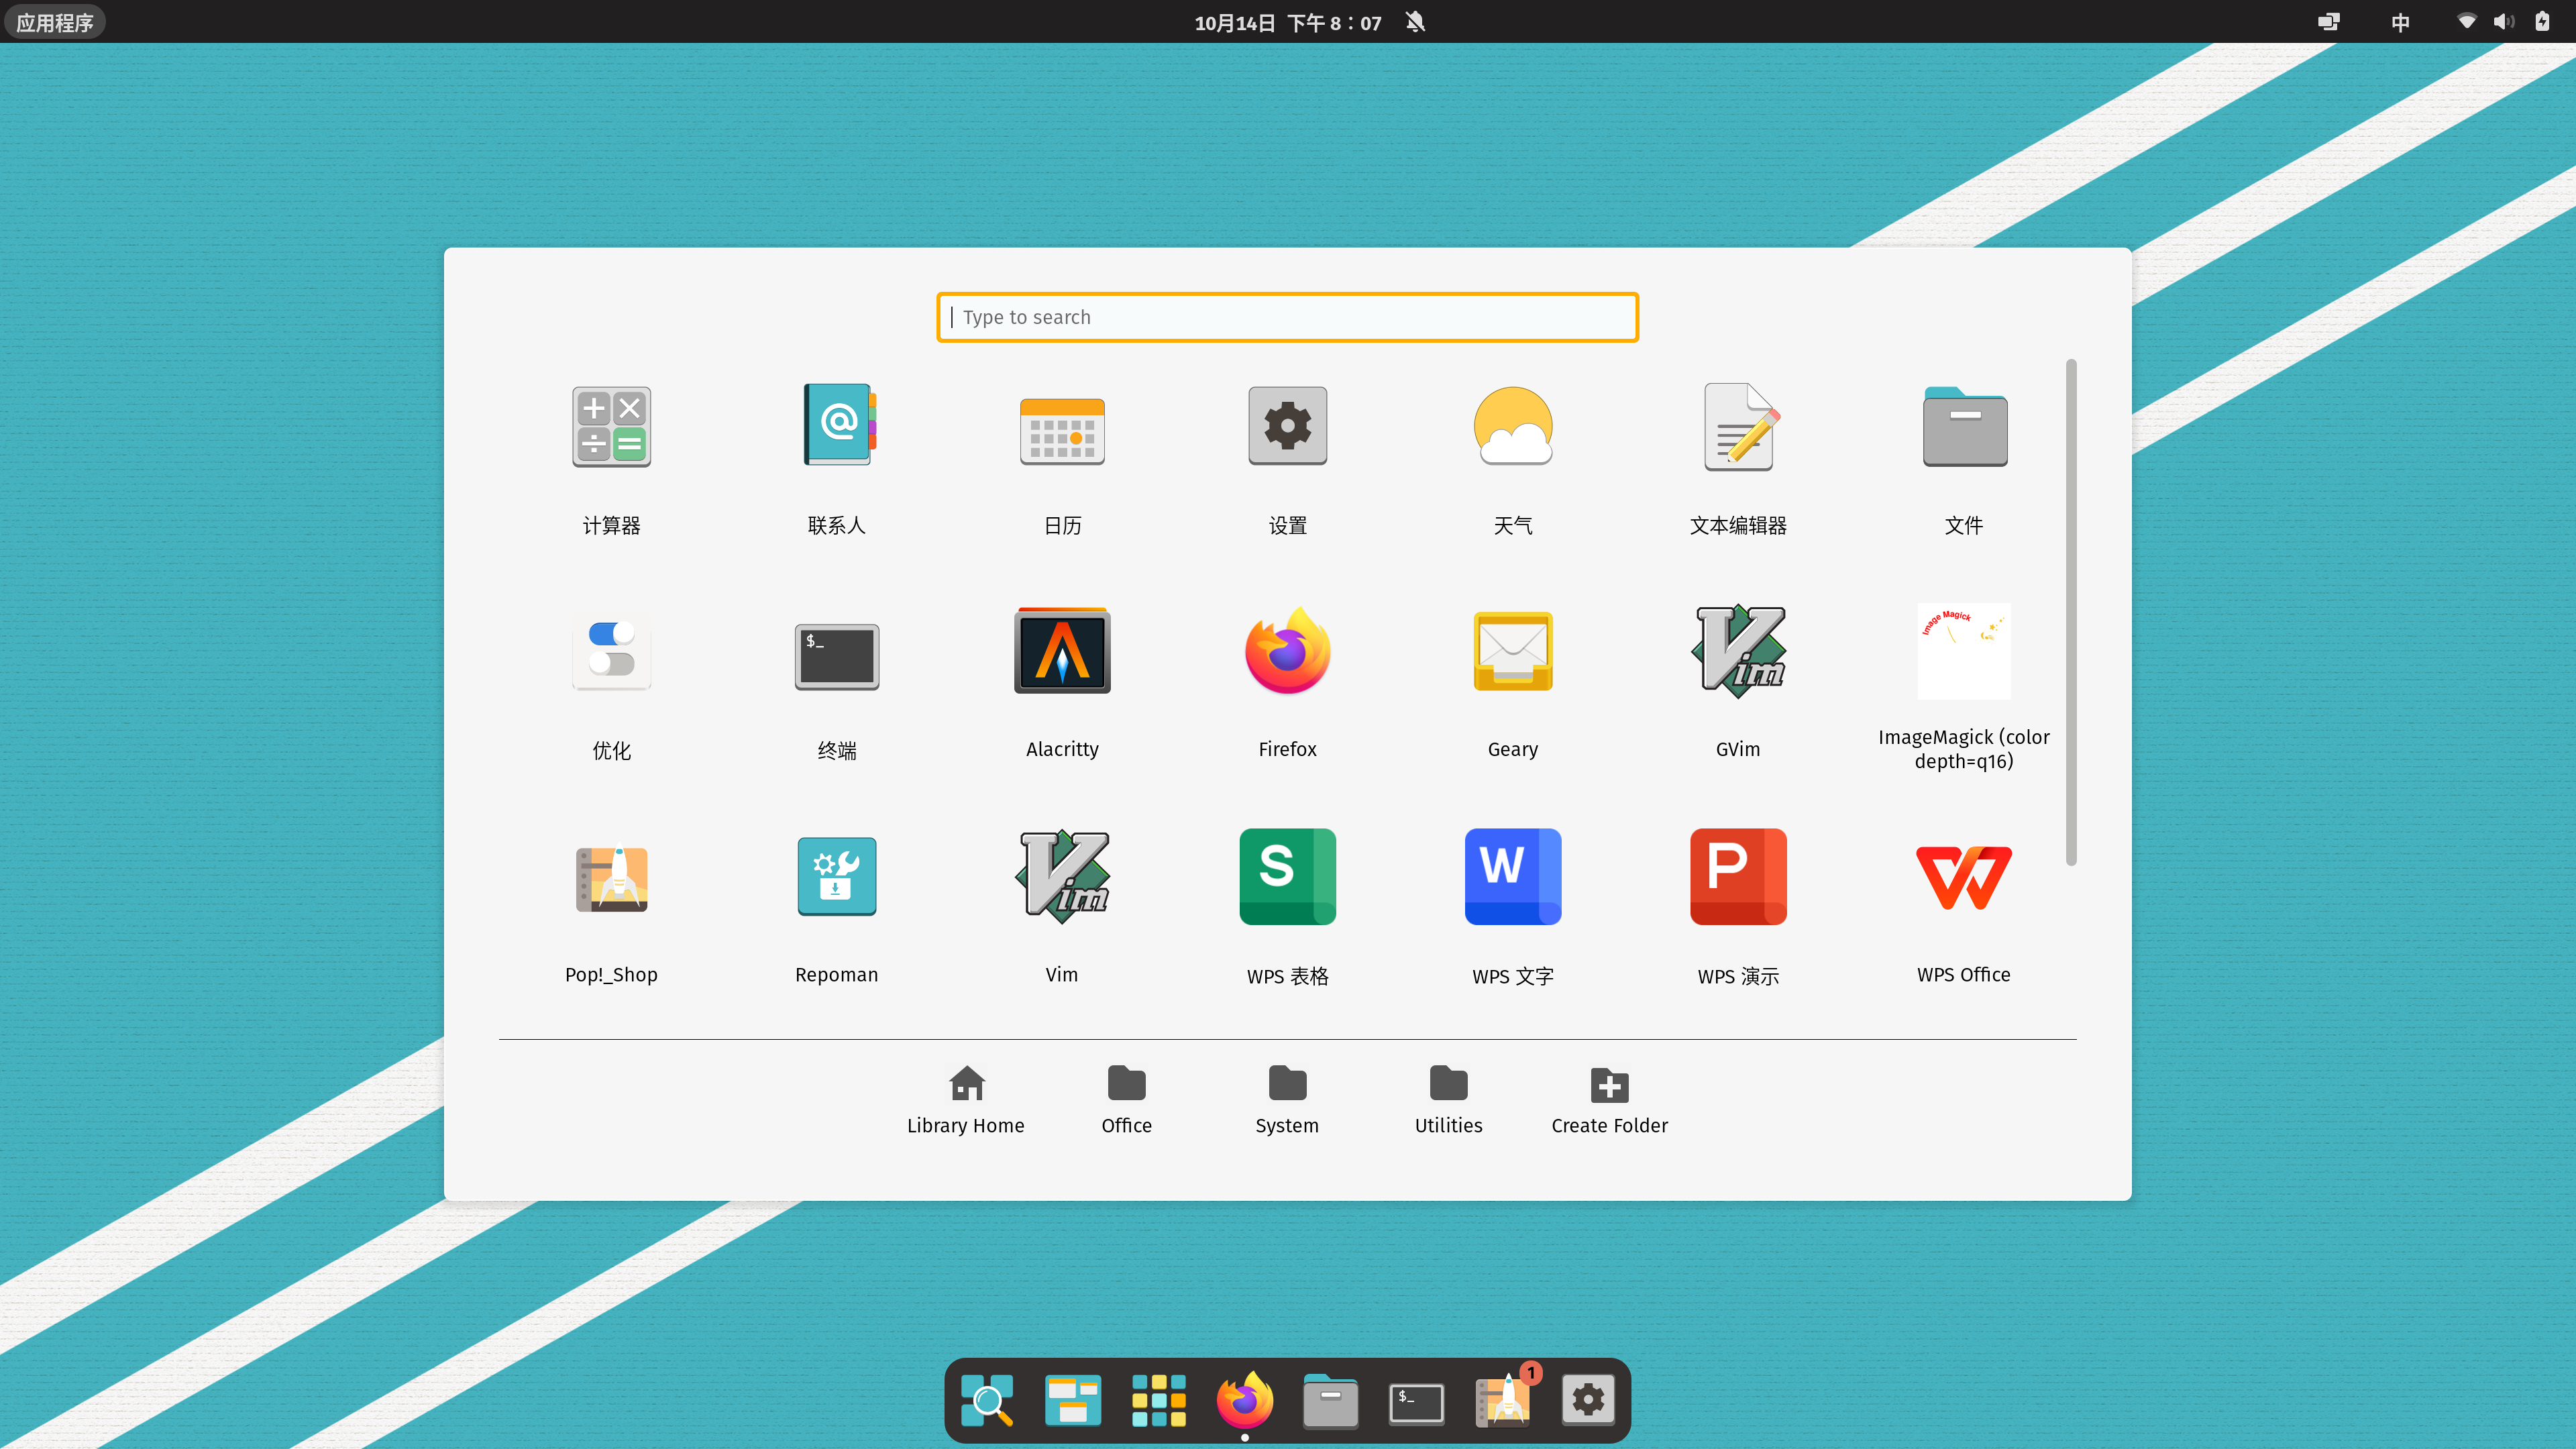
Task: Open the Geary email client
Action: click(1512, 651)
